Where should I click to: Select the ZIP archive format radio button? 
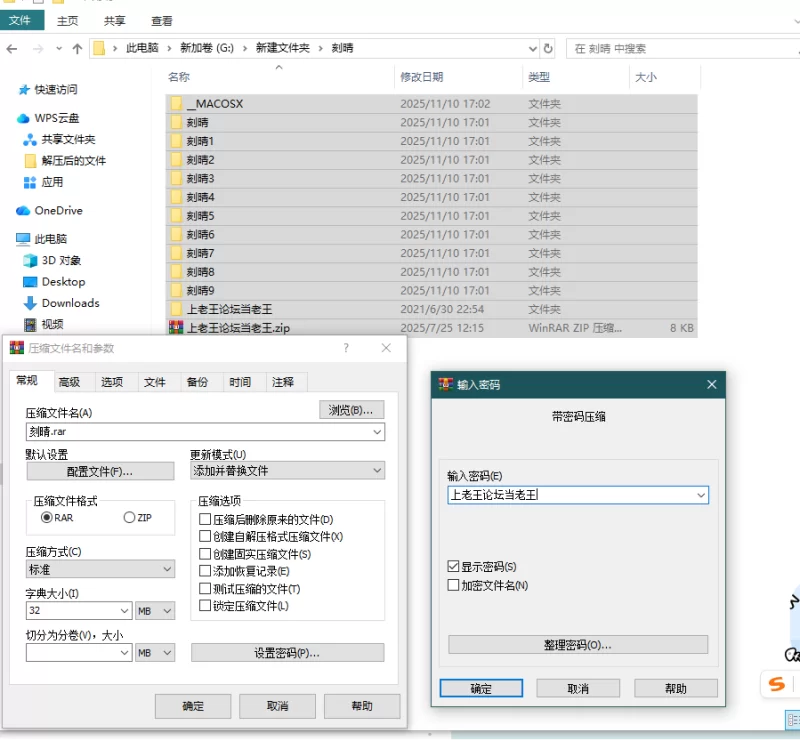[x=129, y=518]
